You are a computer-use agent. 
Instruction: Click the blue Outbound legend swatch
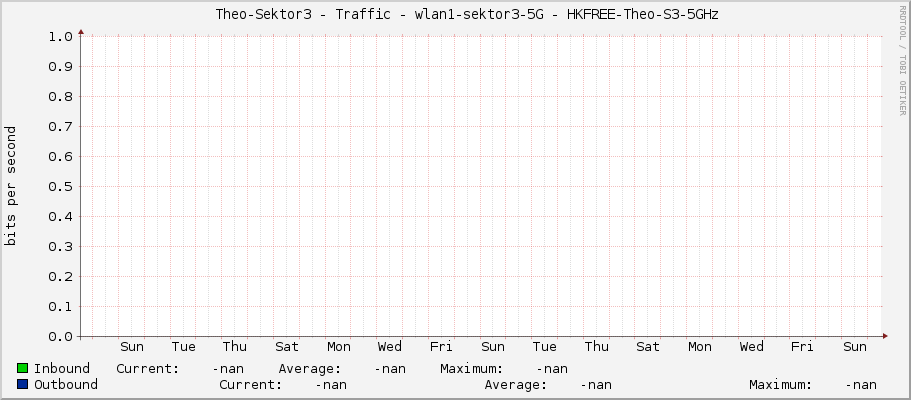point(23,384)
